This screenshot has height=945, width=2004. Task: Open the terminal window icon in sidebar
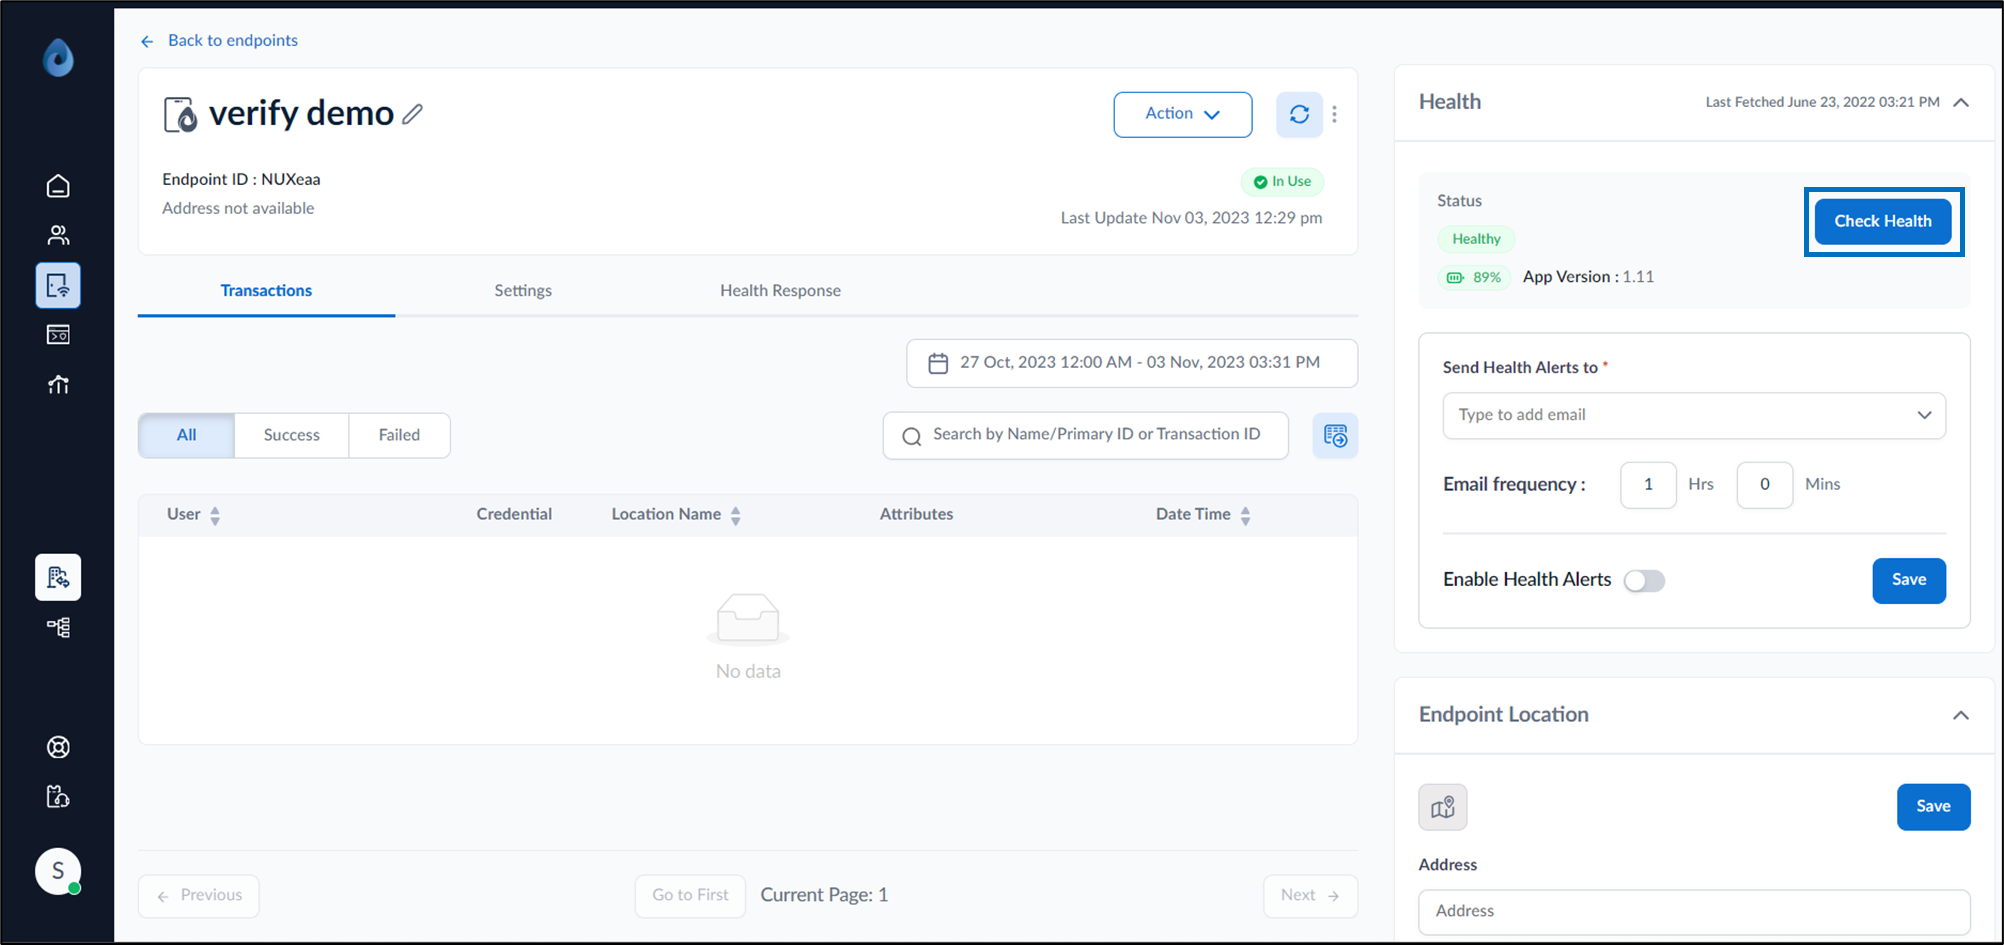[58, 334]
